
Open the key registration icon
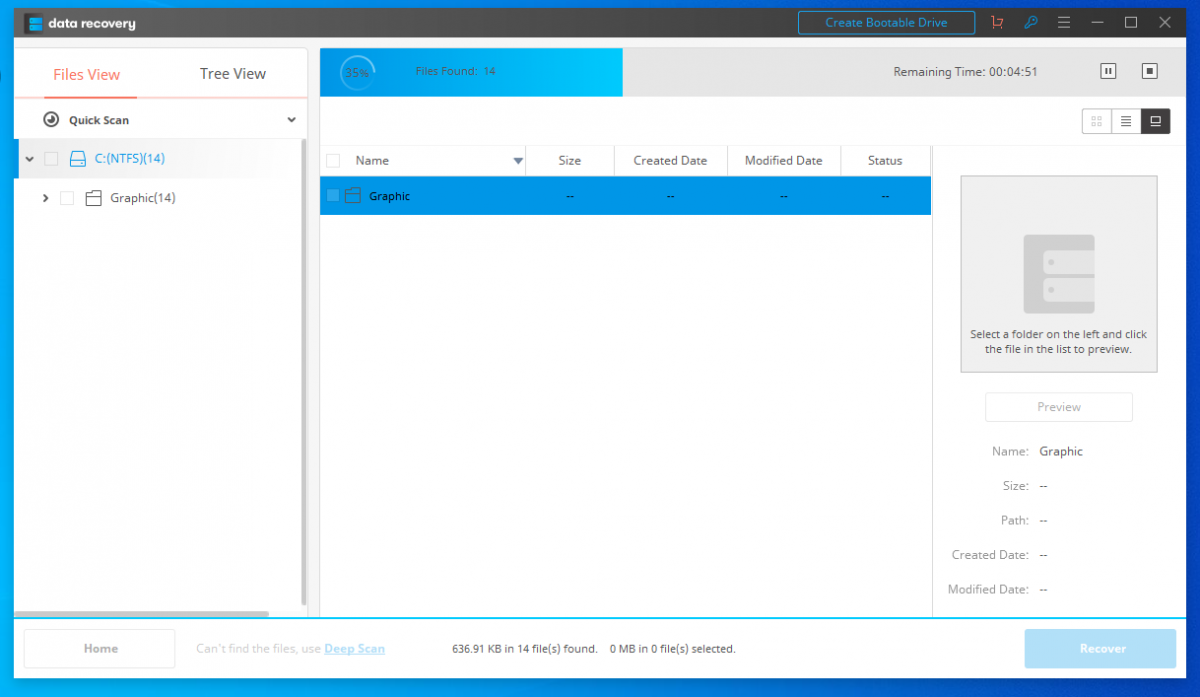pyautogui.click(x=1031, y=23)
